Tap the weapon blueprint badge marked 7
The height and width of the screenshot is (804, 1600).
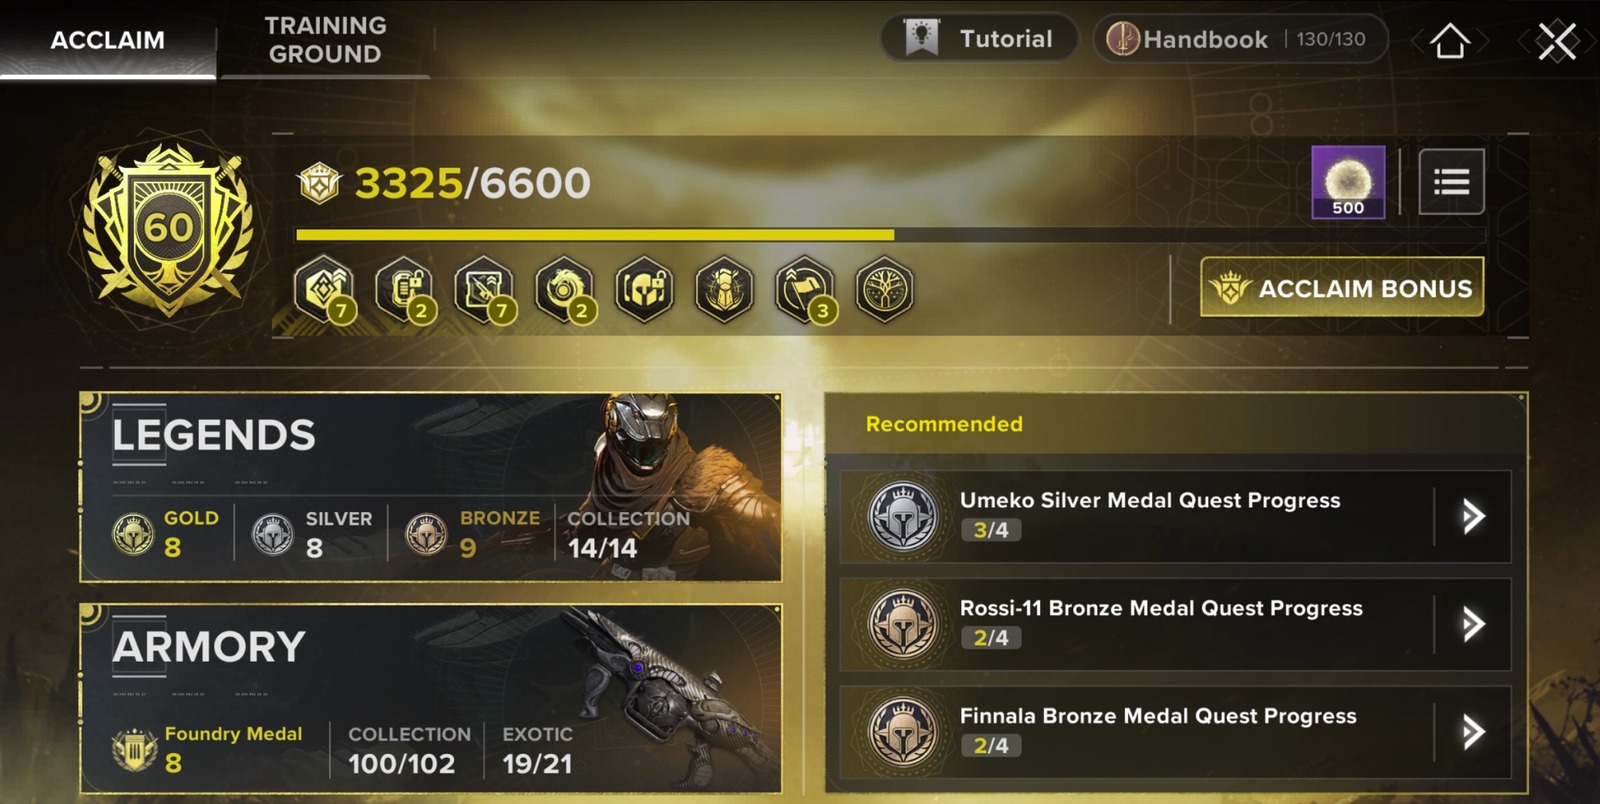[x=484, y=290]
